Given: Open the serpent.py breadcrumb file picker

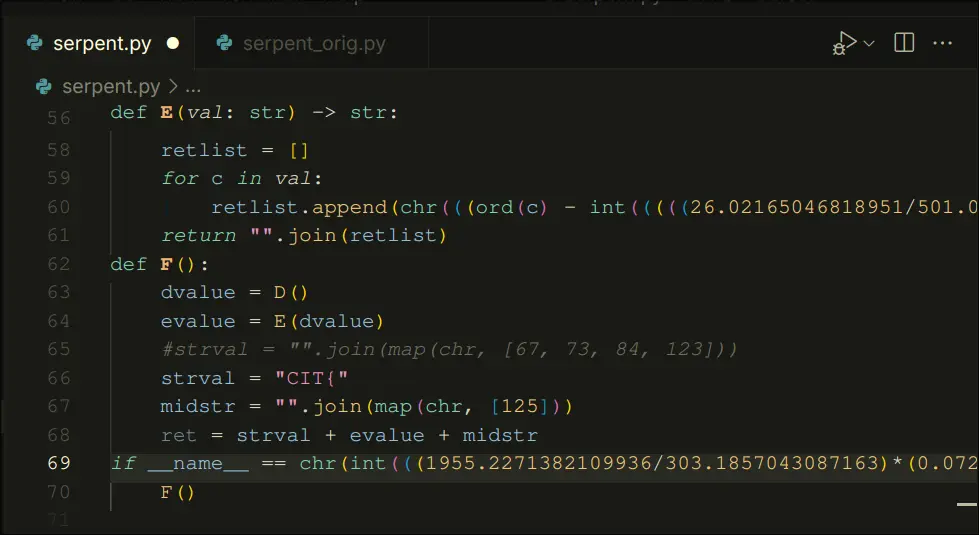Looking at the screenshot, I should pos(108,86).
